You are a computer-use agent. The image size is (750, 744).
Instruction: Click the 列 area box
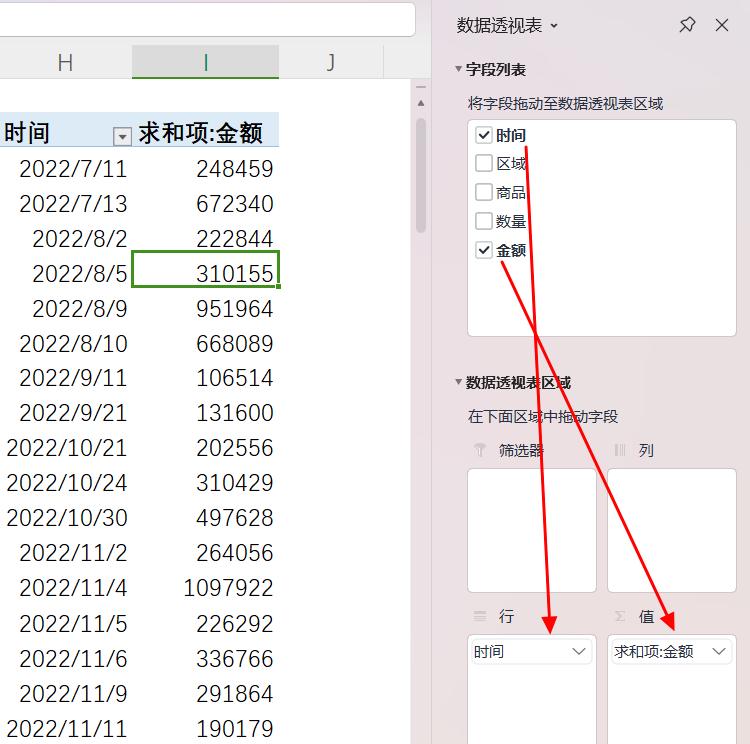(672, 530)
